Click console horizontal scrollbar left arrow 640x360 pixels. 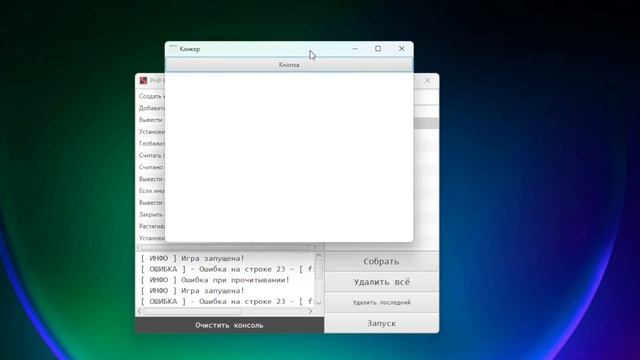(140, 311)
